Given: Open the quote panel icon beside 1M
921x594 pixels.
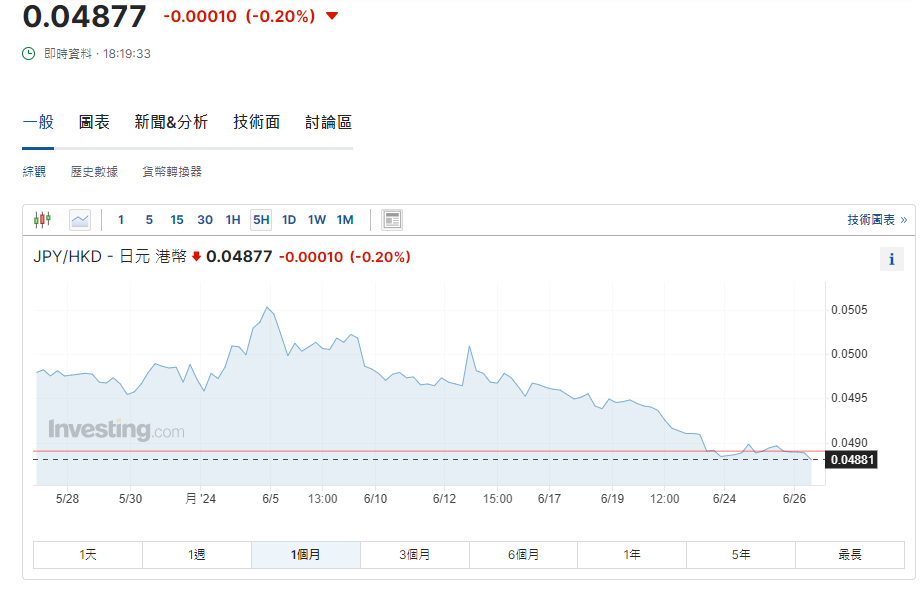Looking at the screenshot, I should pyautogui.click(x=389, y=219).
